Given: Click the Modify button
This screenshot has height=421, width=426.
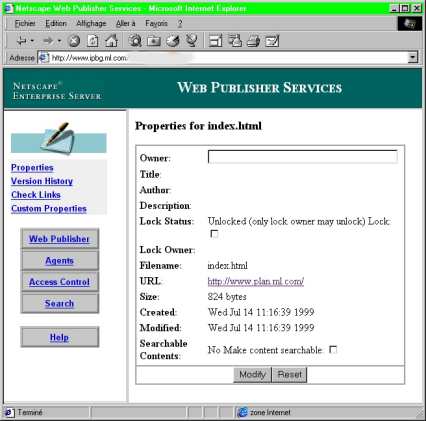Looking at the screenshot, I should click(253, 374).
